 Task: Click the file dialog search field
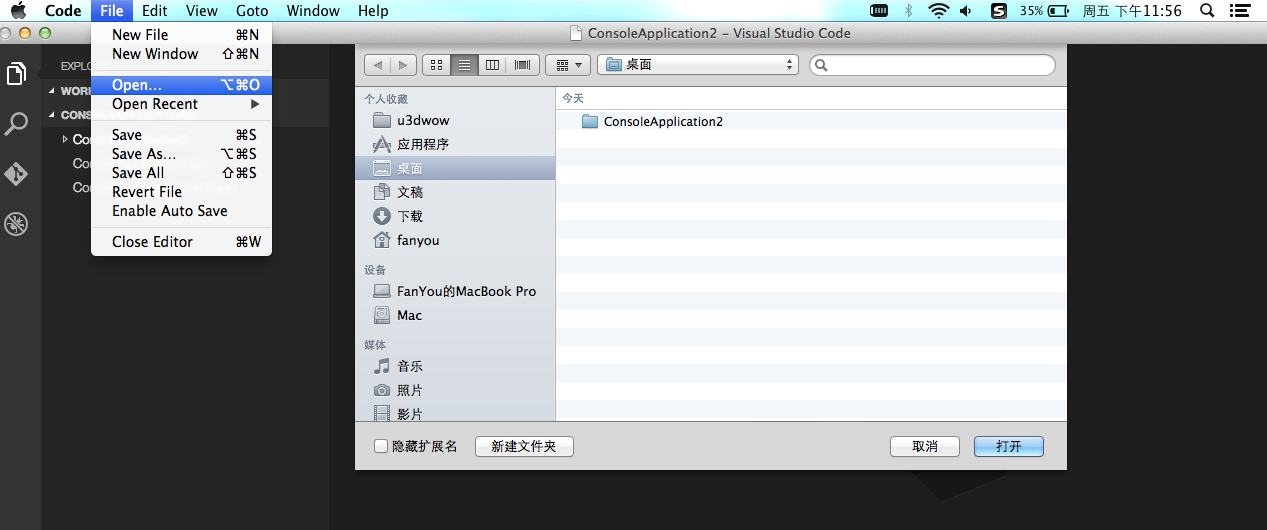click(932, 65)
